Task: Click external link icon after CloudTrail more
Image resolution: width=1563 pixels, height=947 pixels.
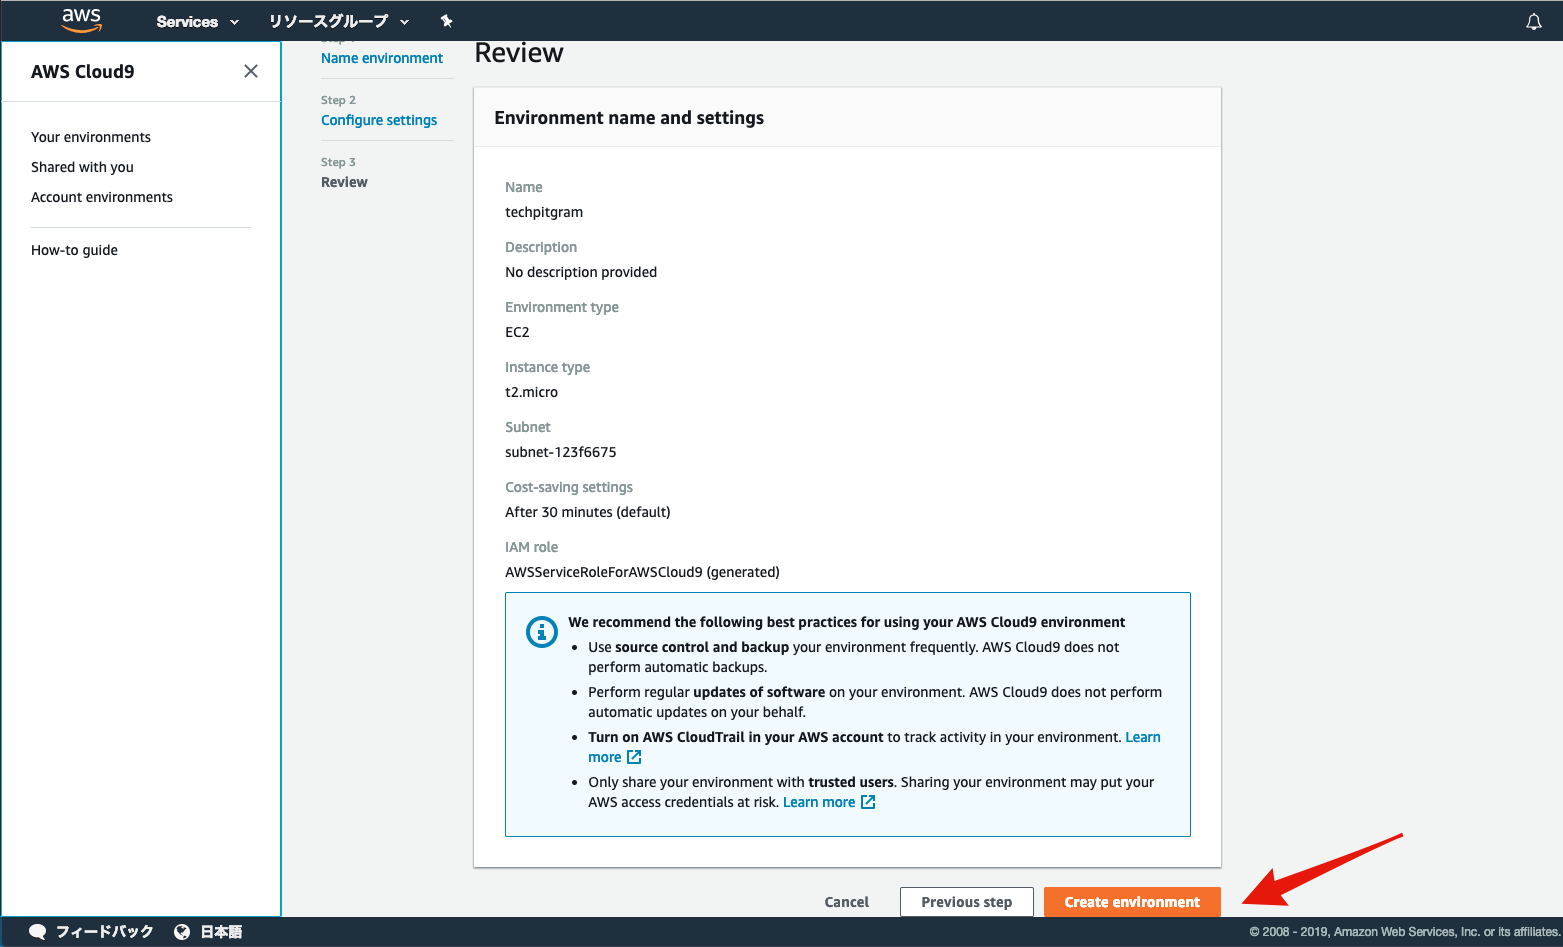Action: tap(634, 757)
